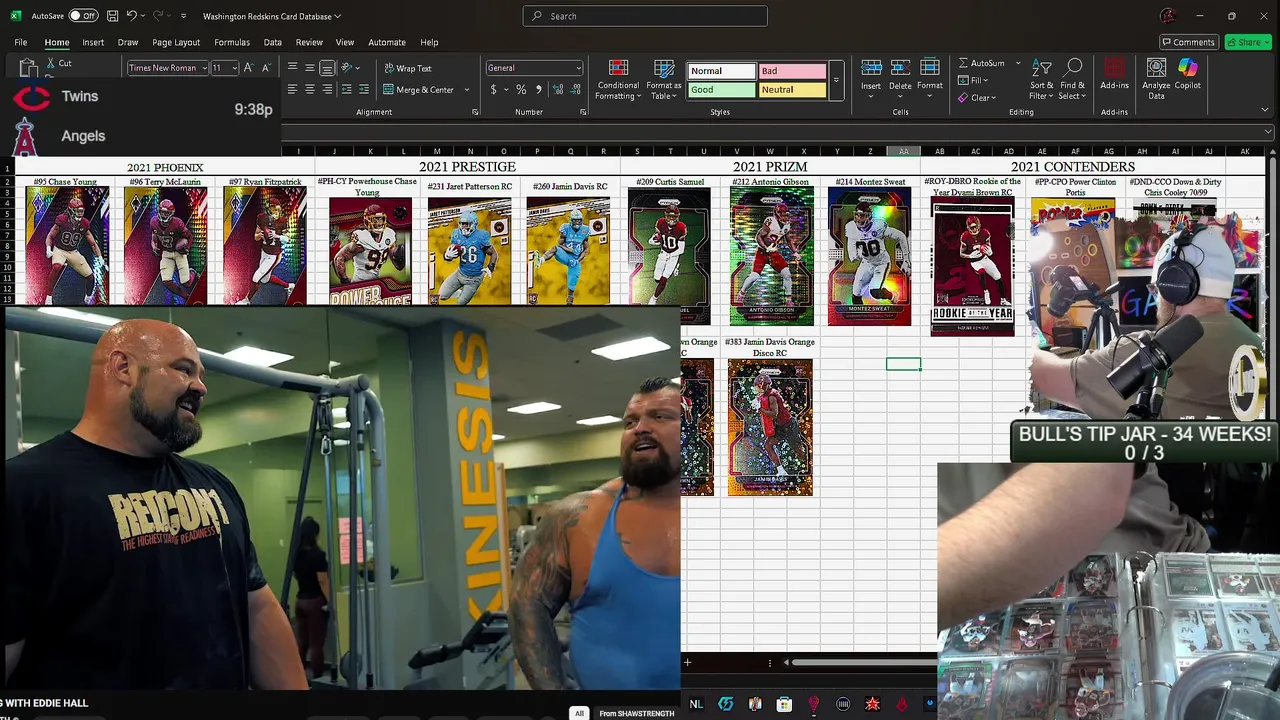1280x720 pixels.
Task: Open the Add-ins button
Action: (1114, 74)
